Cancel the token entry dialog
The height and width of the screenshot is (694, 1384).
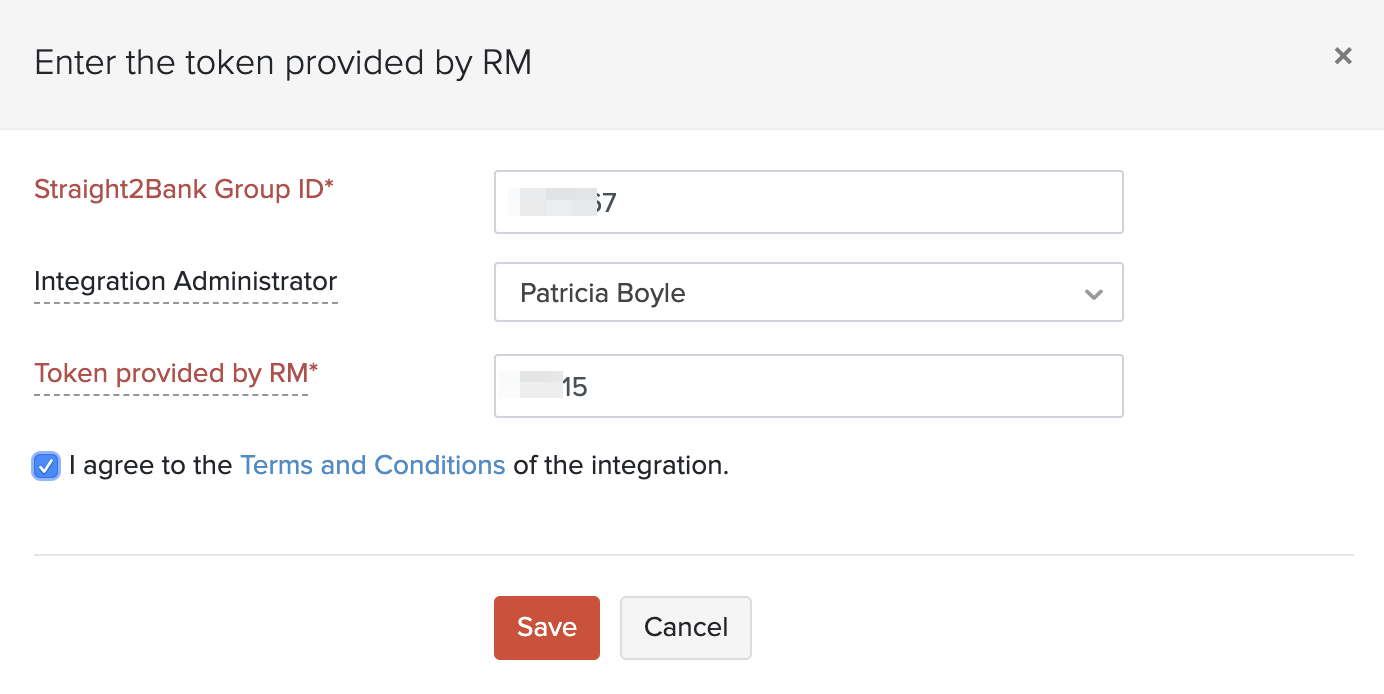(x=685, y=628)
